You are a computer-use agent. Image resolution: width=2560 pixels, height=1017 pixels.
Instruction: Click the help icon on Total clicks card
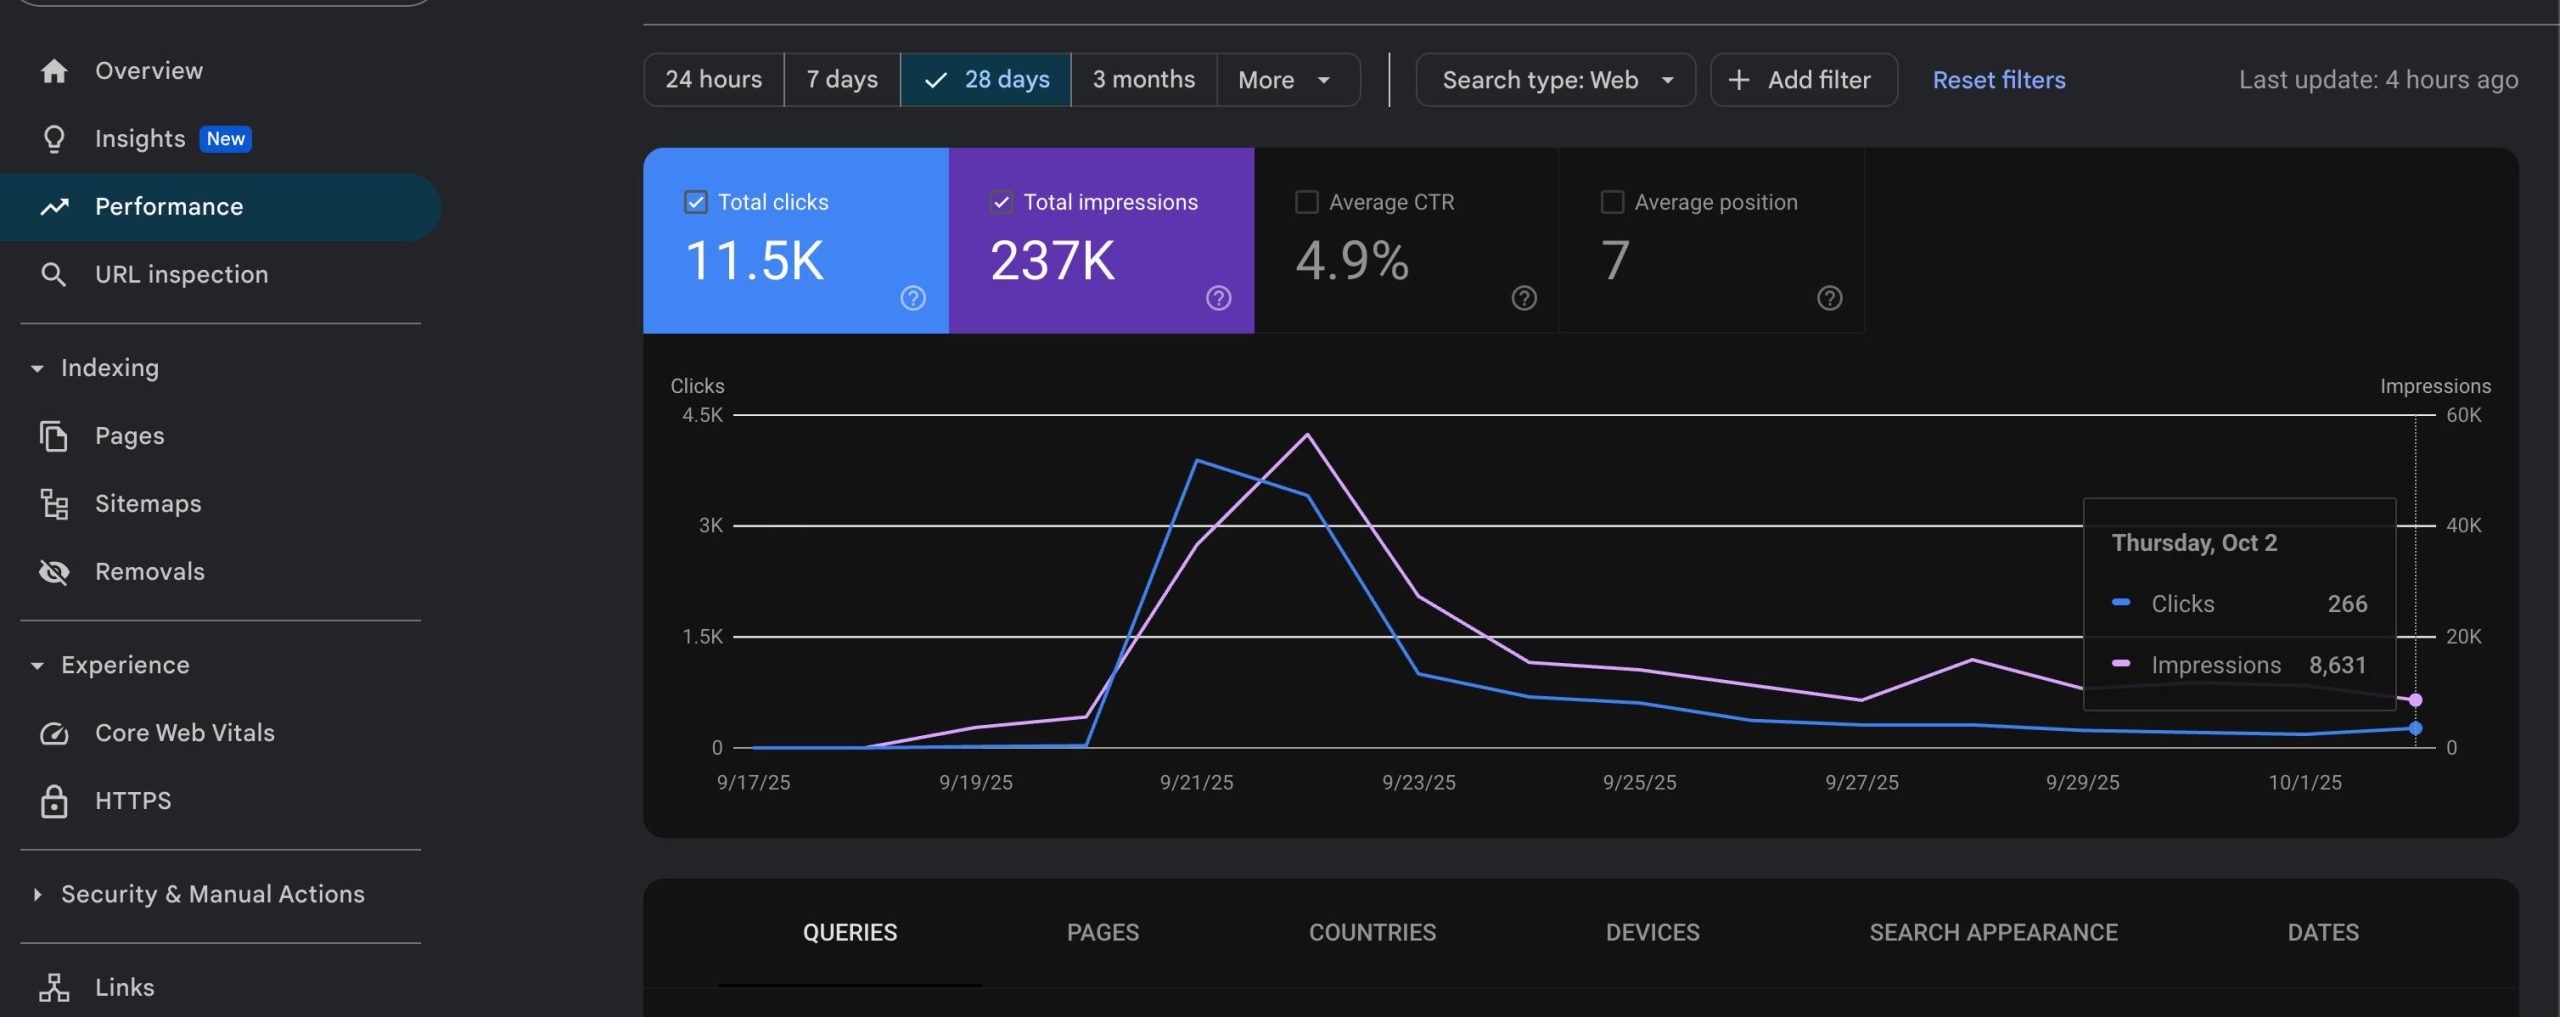tap(912, 298)
